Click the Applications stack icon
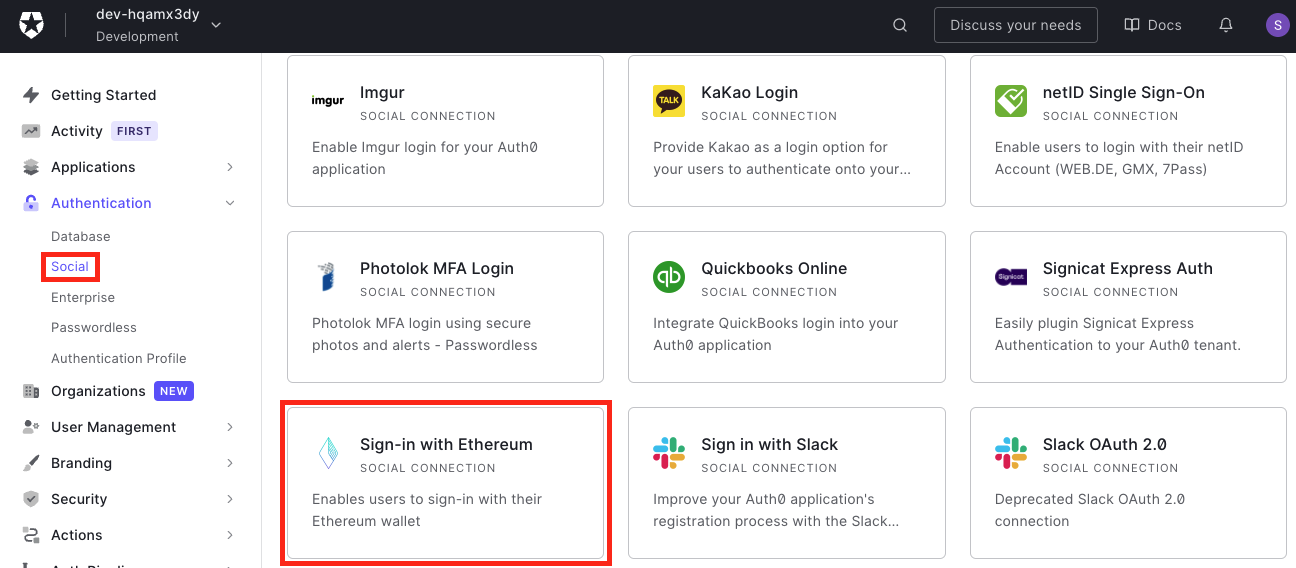The width and height of the screenshot is (1296, 568). [x=31, y=167]
